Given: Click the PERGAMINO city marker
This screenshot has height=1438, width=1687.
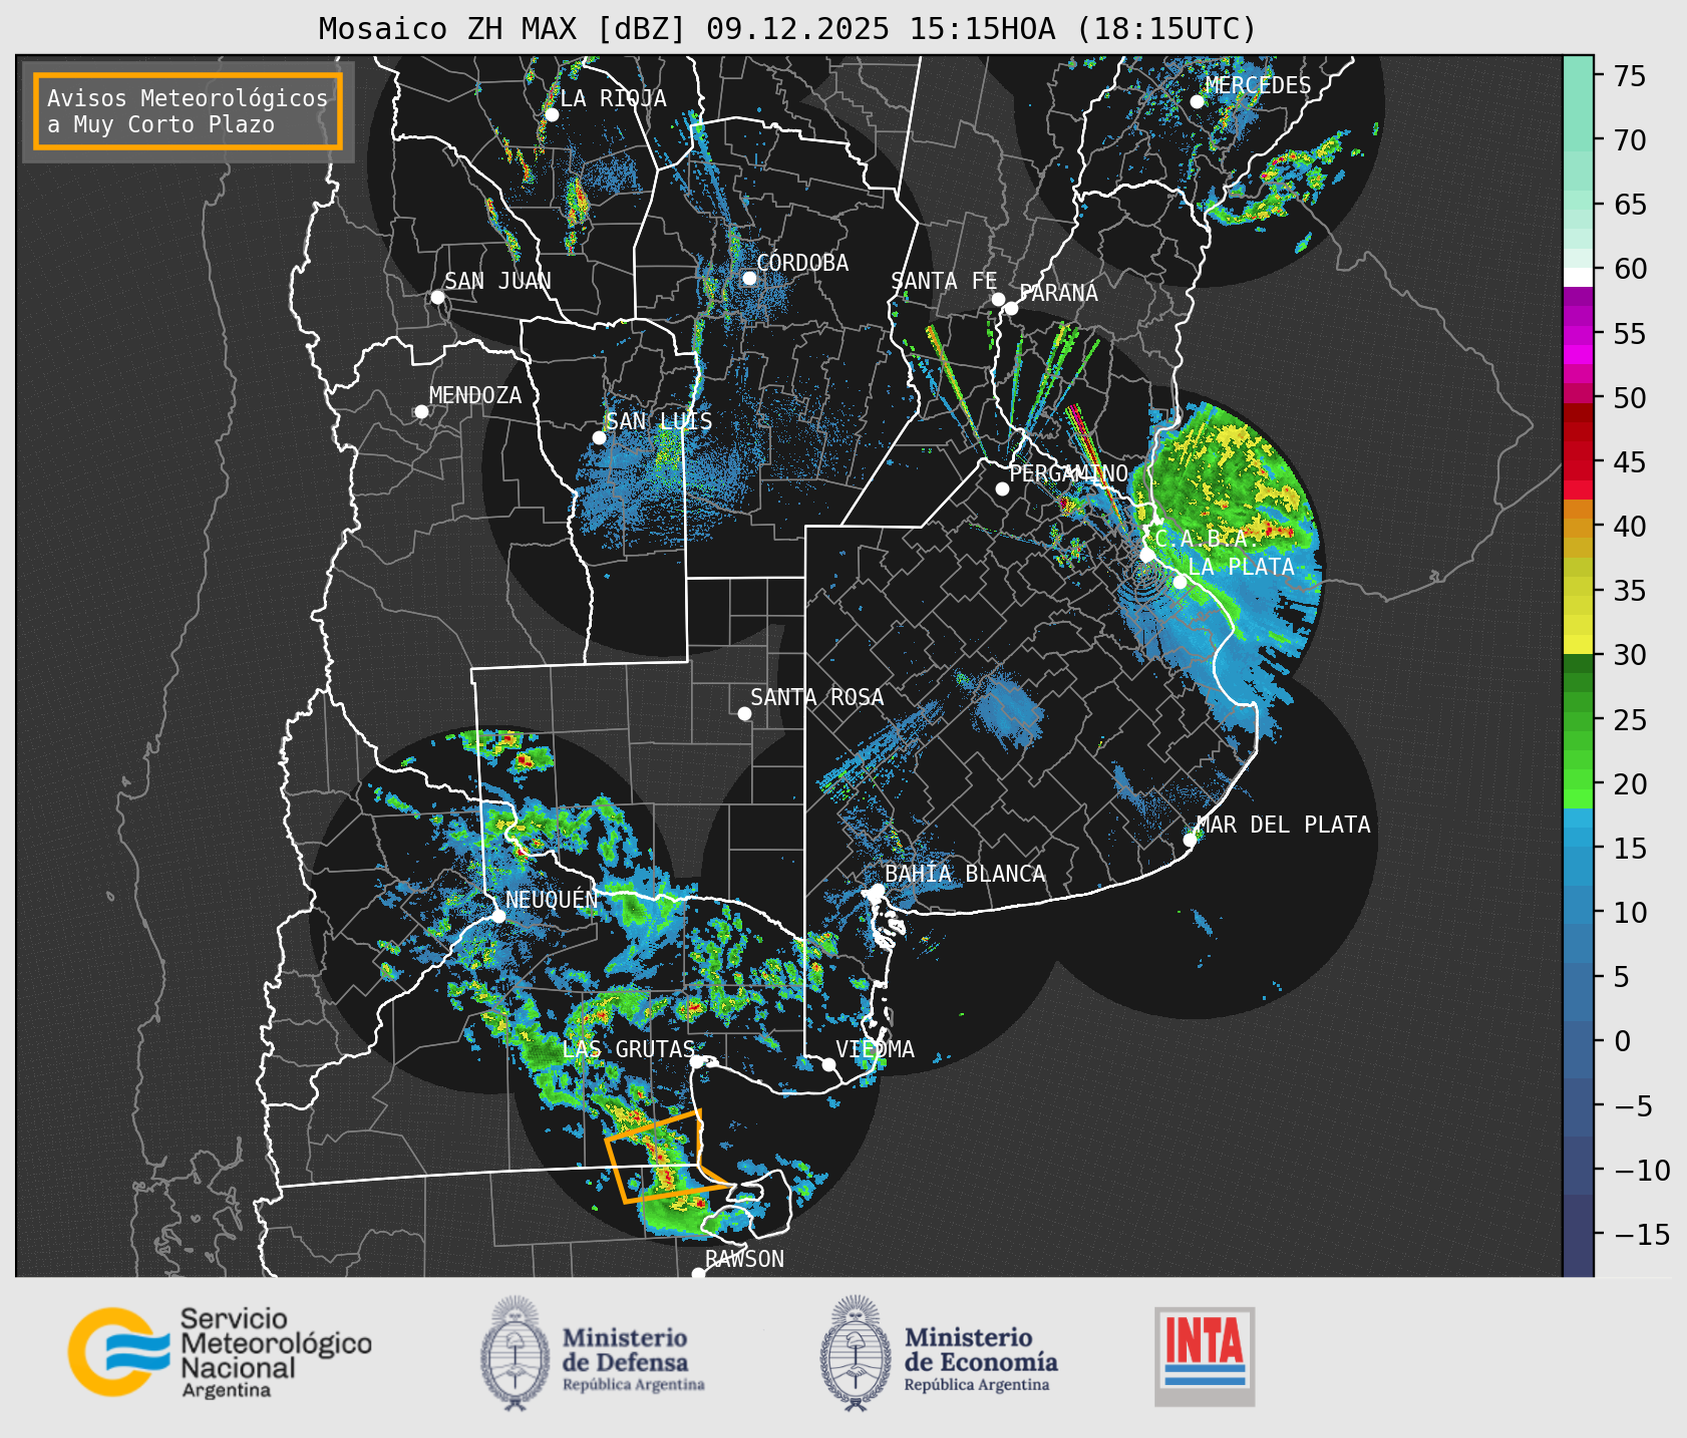Looking at the screenshot, I should 1002,489.
